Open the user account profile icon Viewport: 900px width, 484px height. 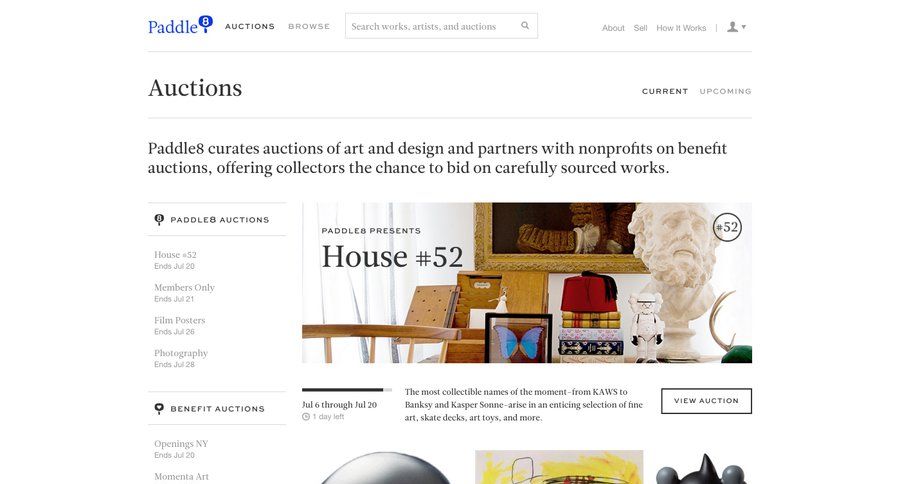click(732, 27)
